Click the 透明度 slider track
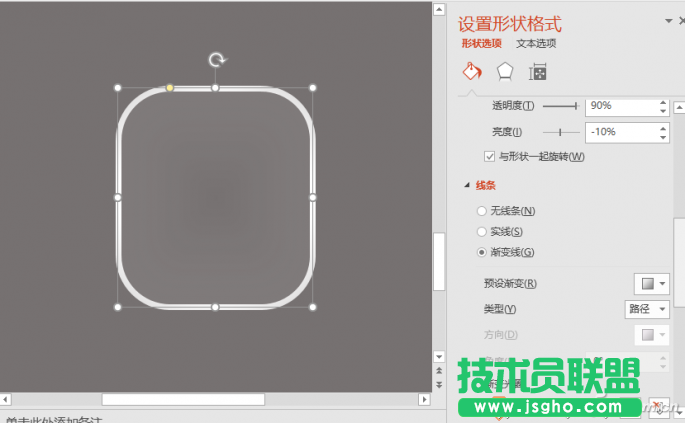The image size is (685, 423). pos(560,105)
